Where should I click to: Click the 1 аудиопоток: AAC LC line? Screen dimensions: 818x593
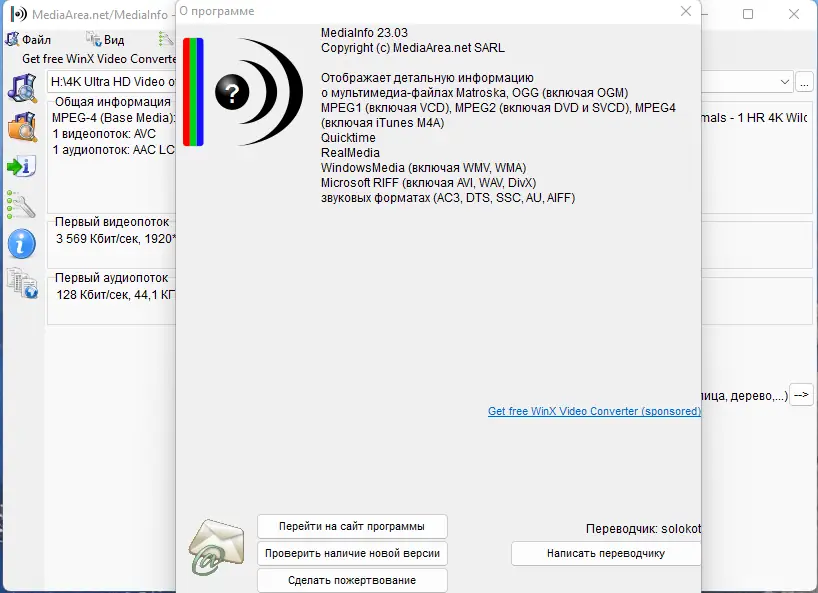pos(113,150)
